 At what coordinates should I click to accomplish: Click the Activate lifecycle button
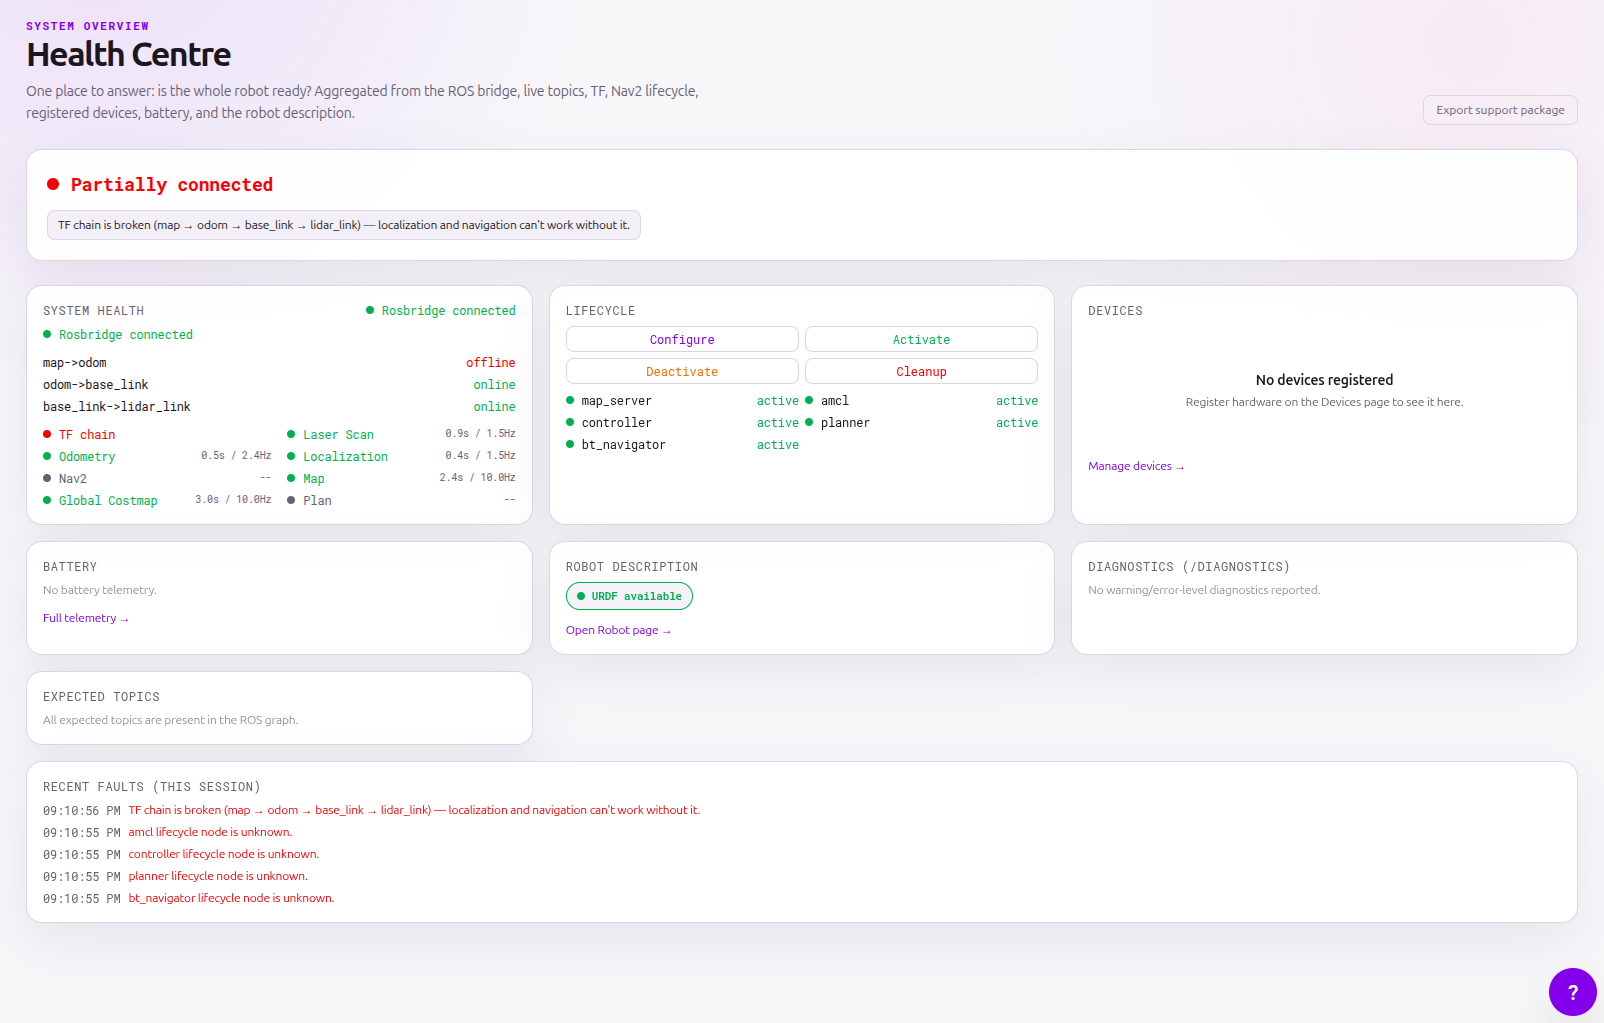coord(921,339)
